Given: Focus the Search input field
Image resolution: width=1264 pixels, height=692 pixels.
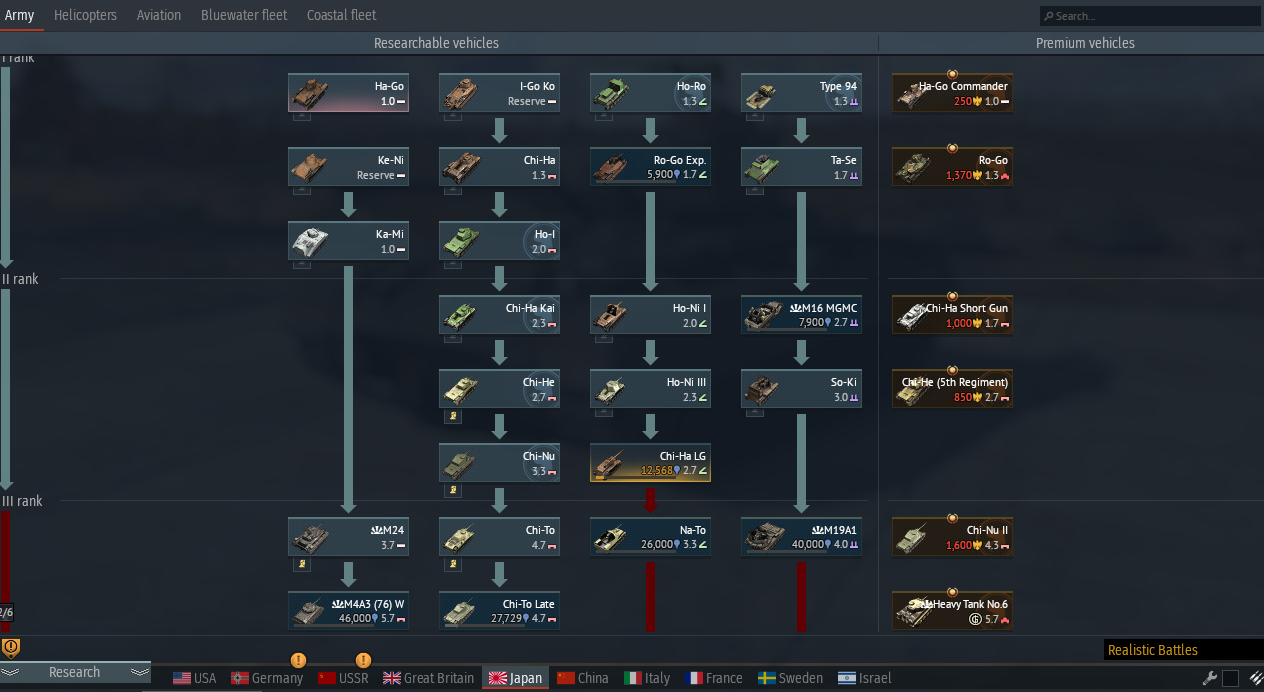Looking at the screenshot, I should (x=1150, y=16).
